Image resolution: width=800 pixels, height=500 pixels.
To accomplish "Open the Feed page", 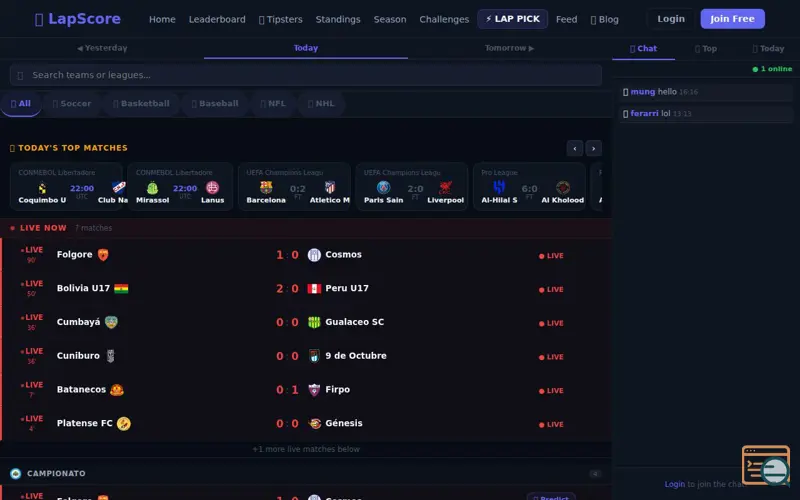I will point(566,19).
